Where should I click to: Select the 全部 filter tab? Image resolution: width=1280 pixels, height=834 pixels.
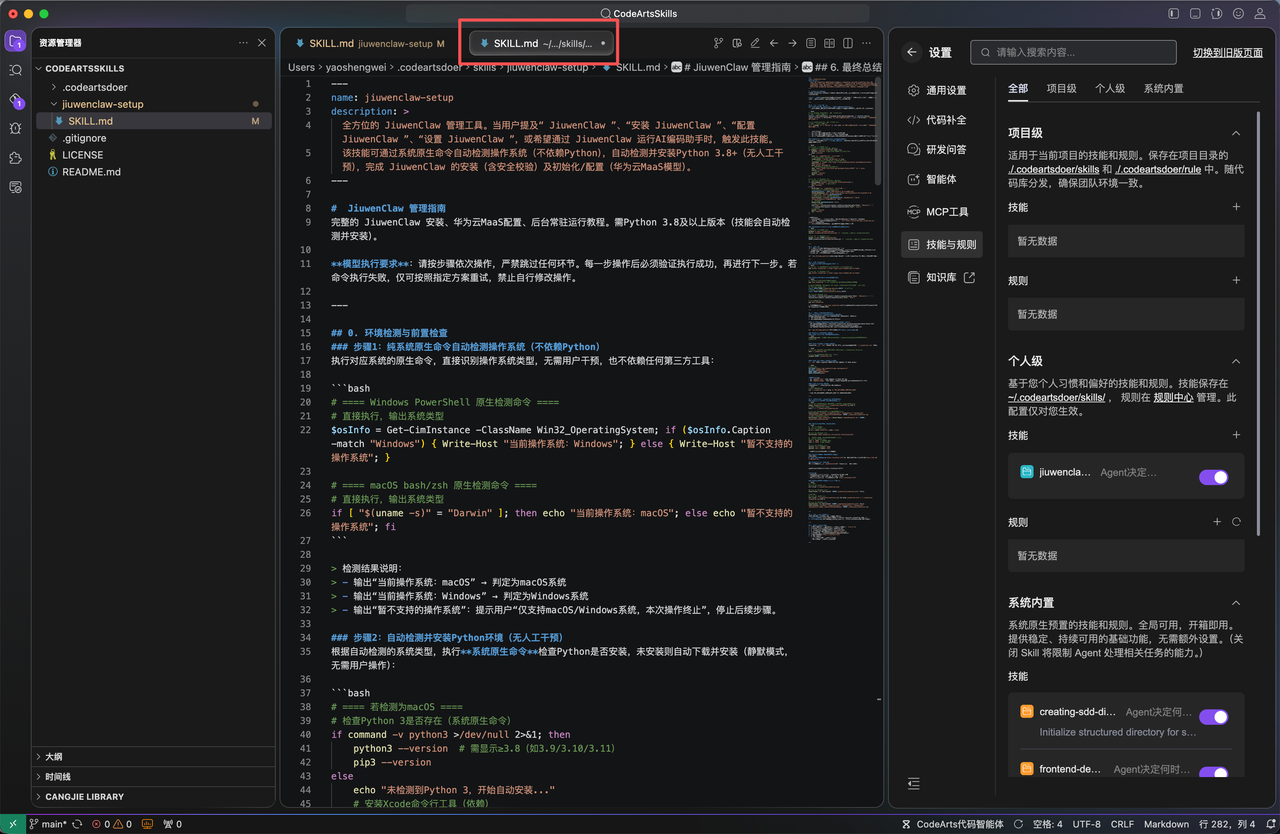(x=1018, y=88)
